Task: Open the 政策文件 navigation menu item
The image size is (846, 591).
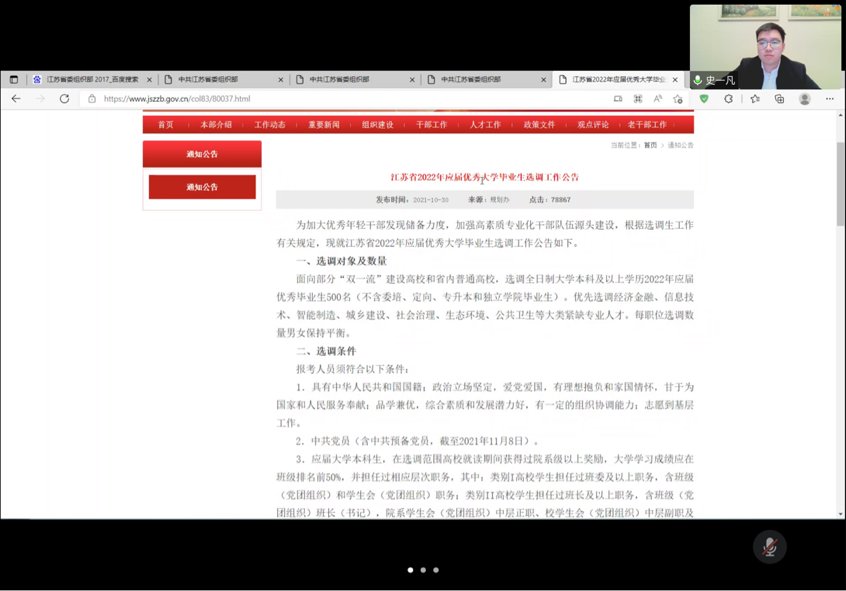Action: 539,125
